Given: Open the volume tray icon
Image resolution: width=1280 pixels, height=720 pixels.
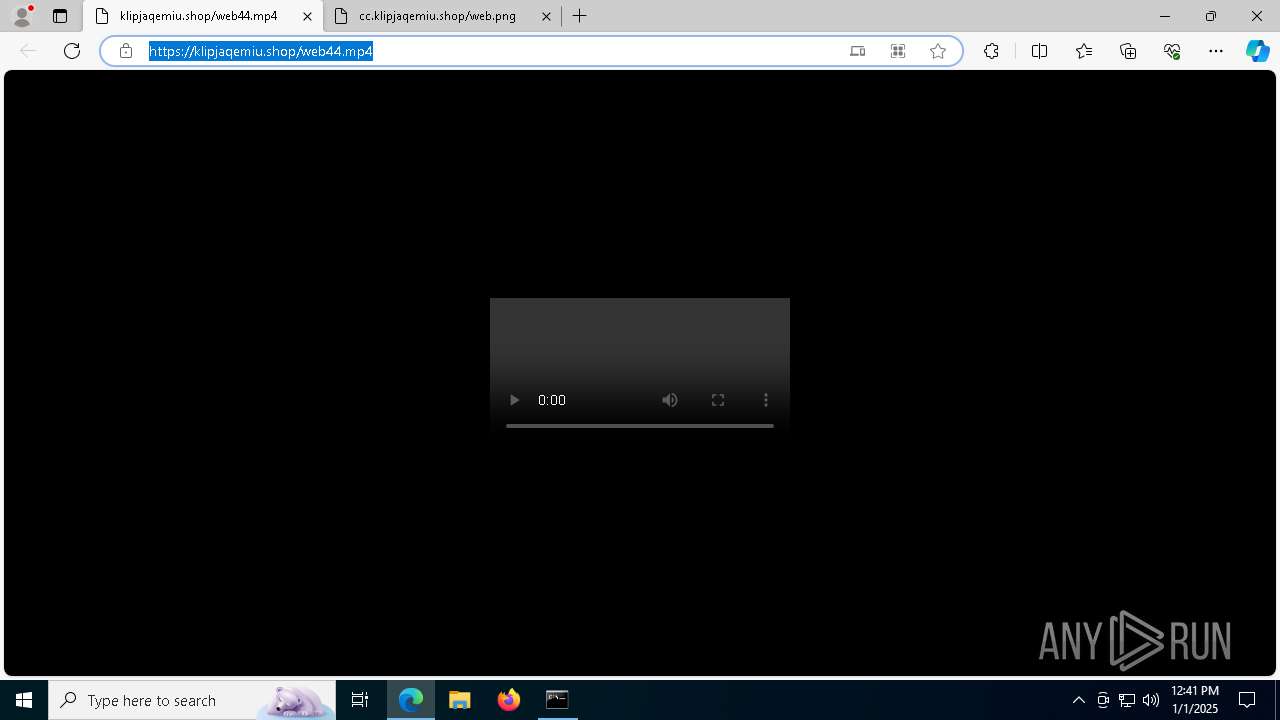Looking at the screenshot, I should tap(1151, 700).
